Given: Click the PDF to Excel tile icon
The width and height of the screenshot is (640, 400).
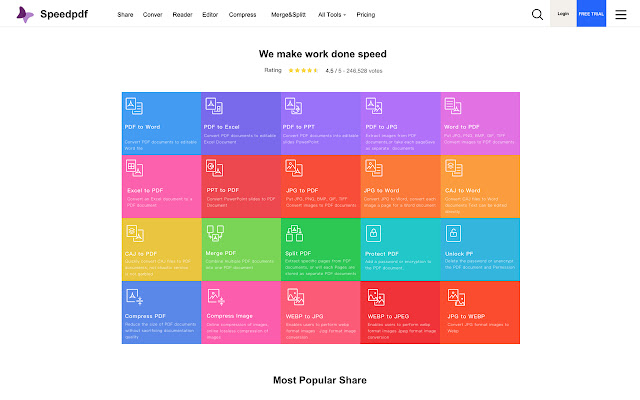Looking at the screenshot, I should tap(214, 106).
